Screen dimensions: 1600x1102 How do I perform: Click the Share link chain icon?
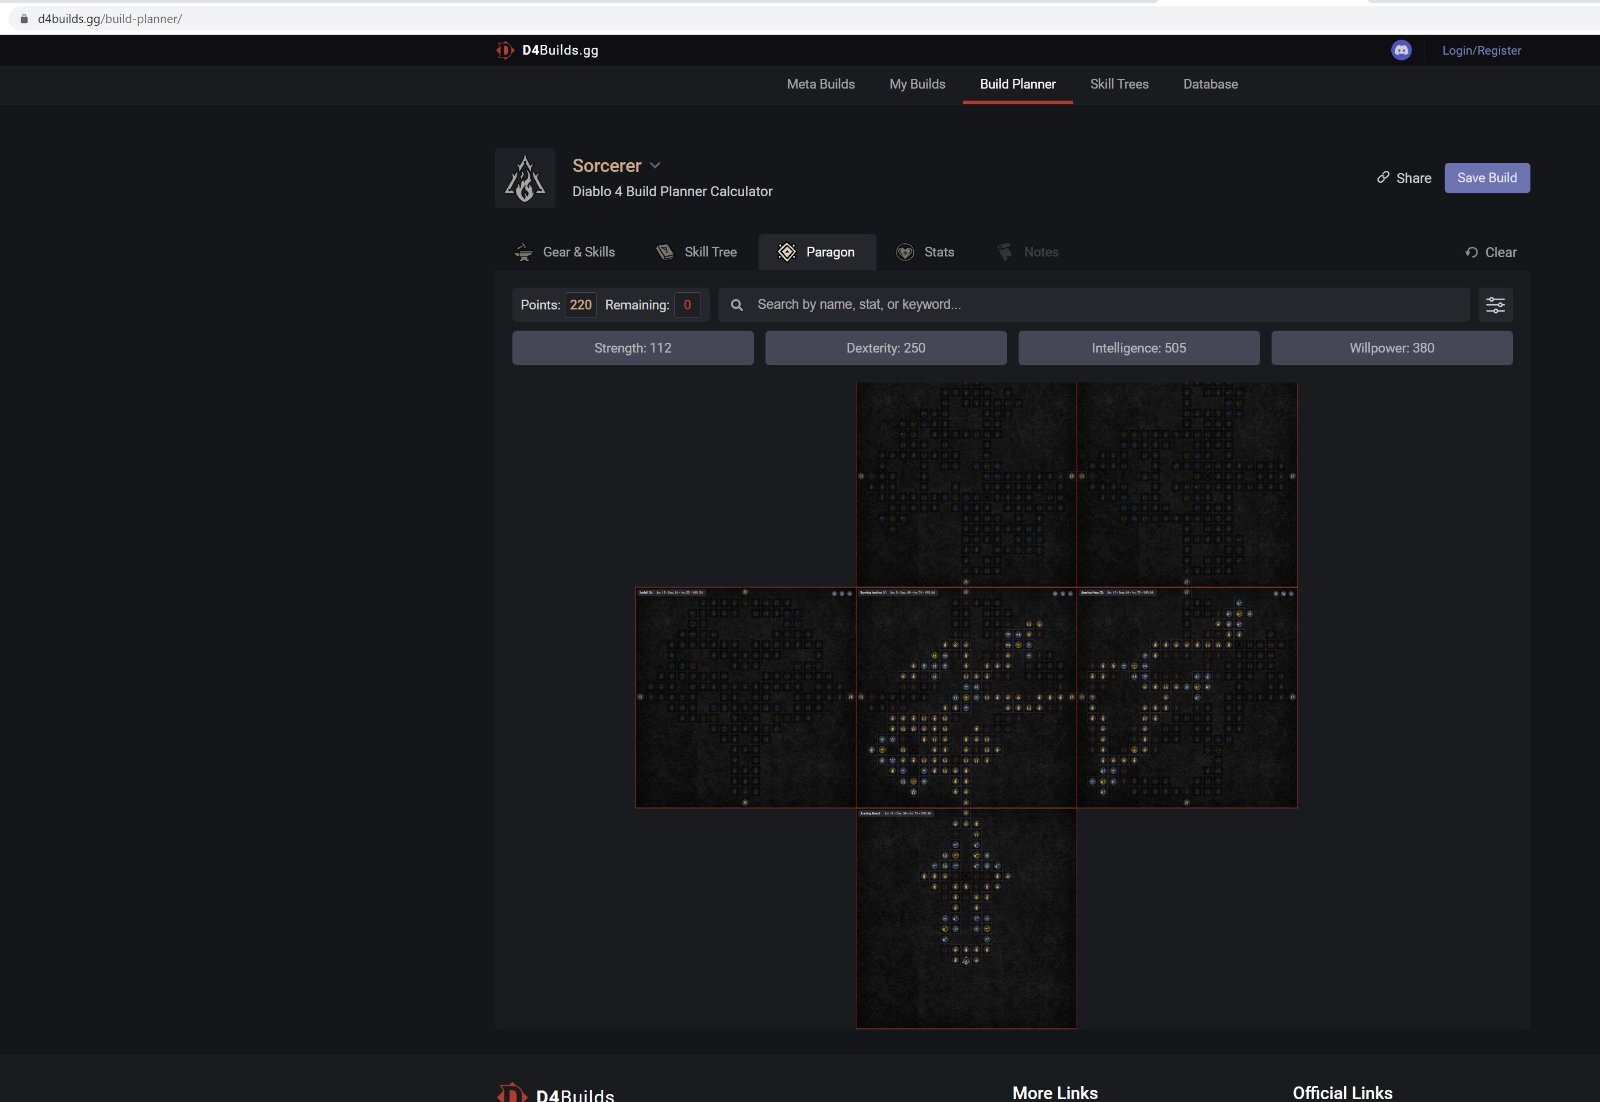1383,177
